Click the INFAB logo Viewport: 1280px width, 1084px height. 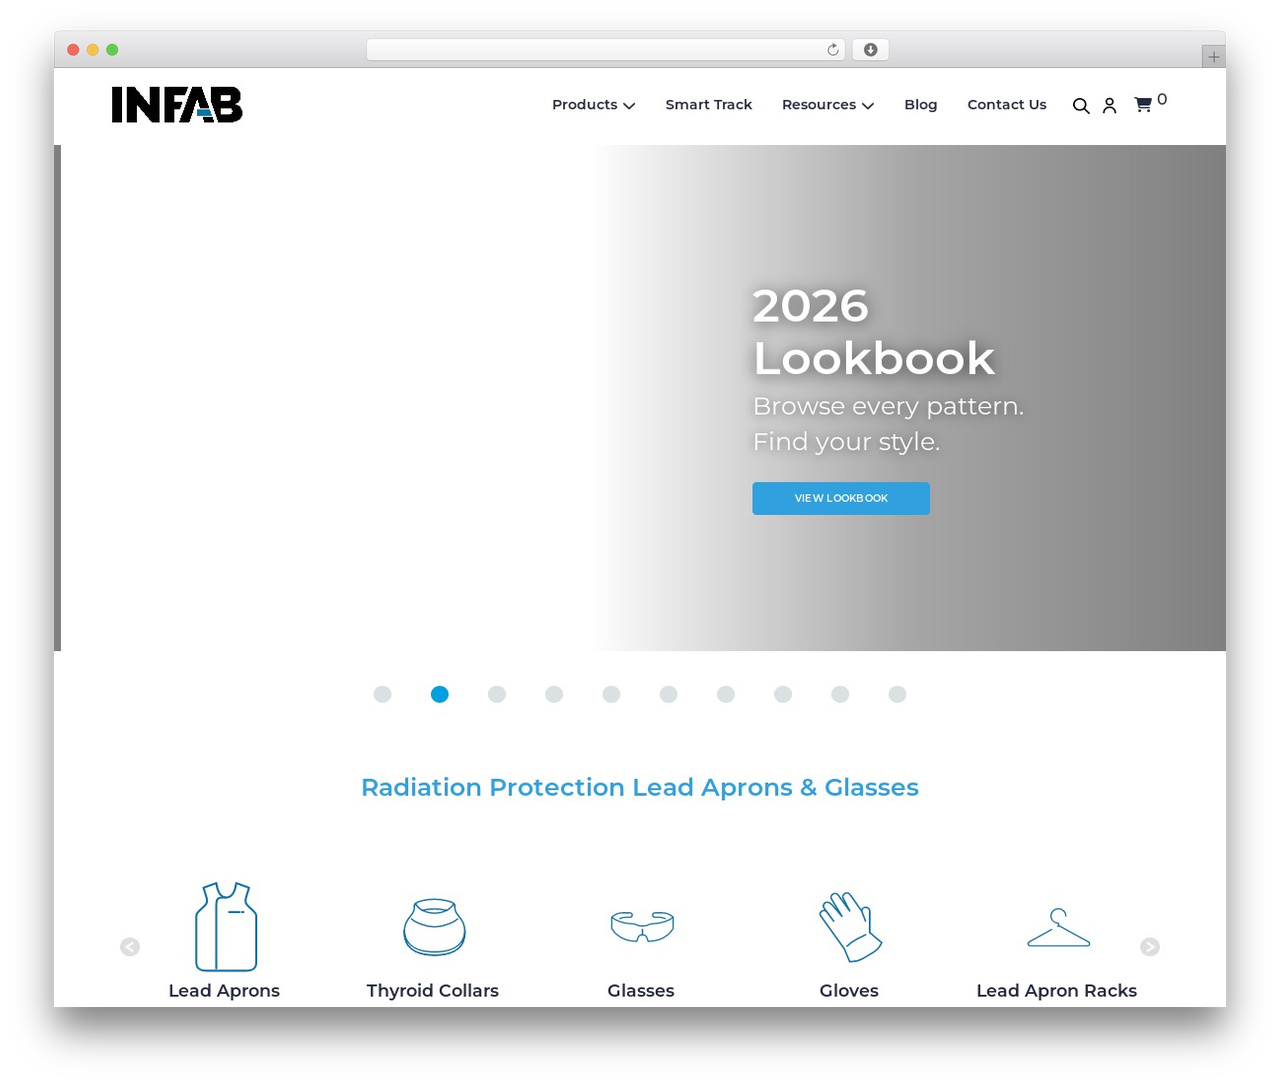177,105
